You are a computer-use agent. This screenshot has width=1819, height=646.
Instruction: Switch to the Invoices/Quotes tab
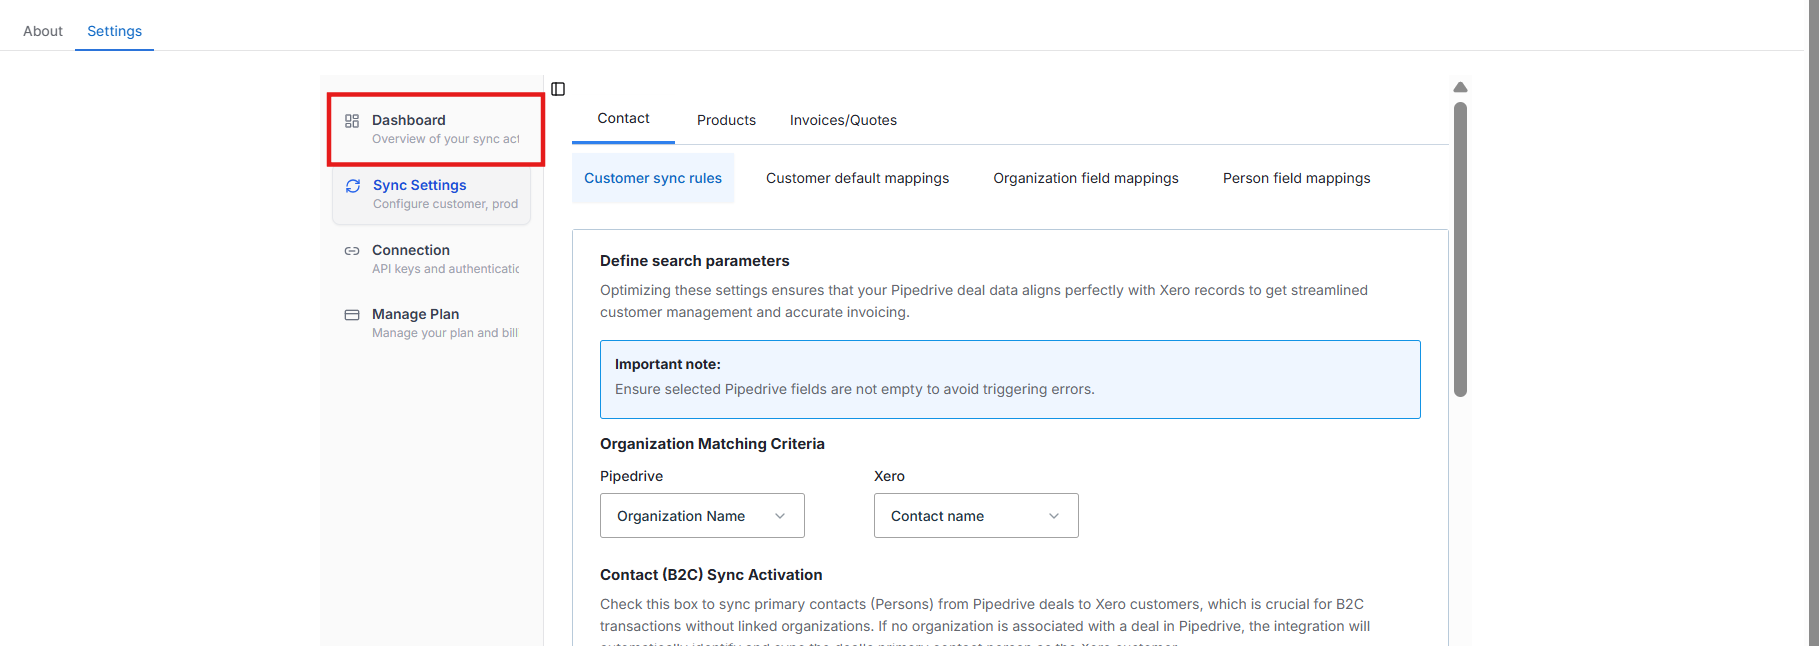pyautogui.click(x=843, y=120)
